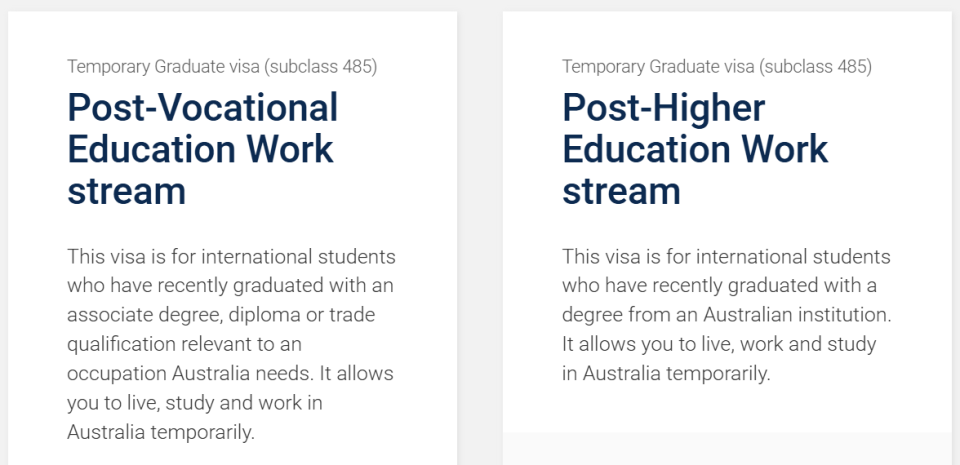Click "in Australia temporarily." in the Post-Higher card
This screenshot has width=960, height=465.
pos(666,374)
